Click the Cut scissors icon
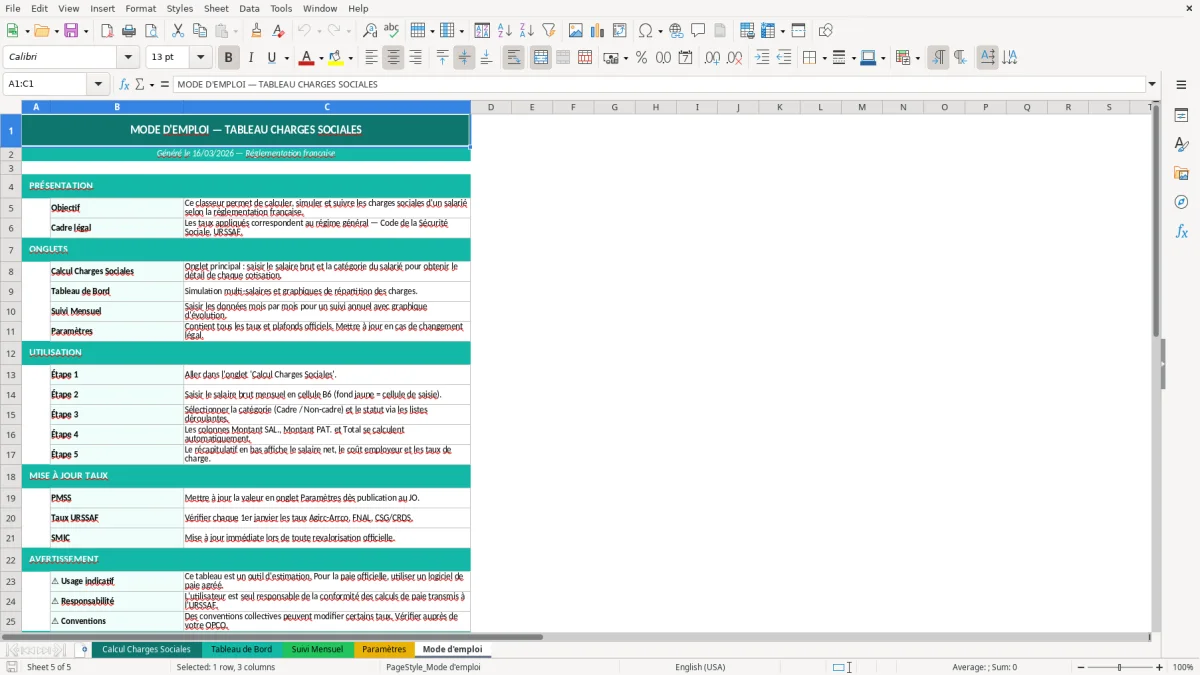The image size is (1200, 675). pyautogui.click(x=177, y=31)
